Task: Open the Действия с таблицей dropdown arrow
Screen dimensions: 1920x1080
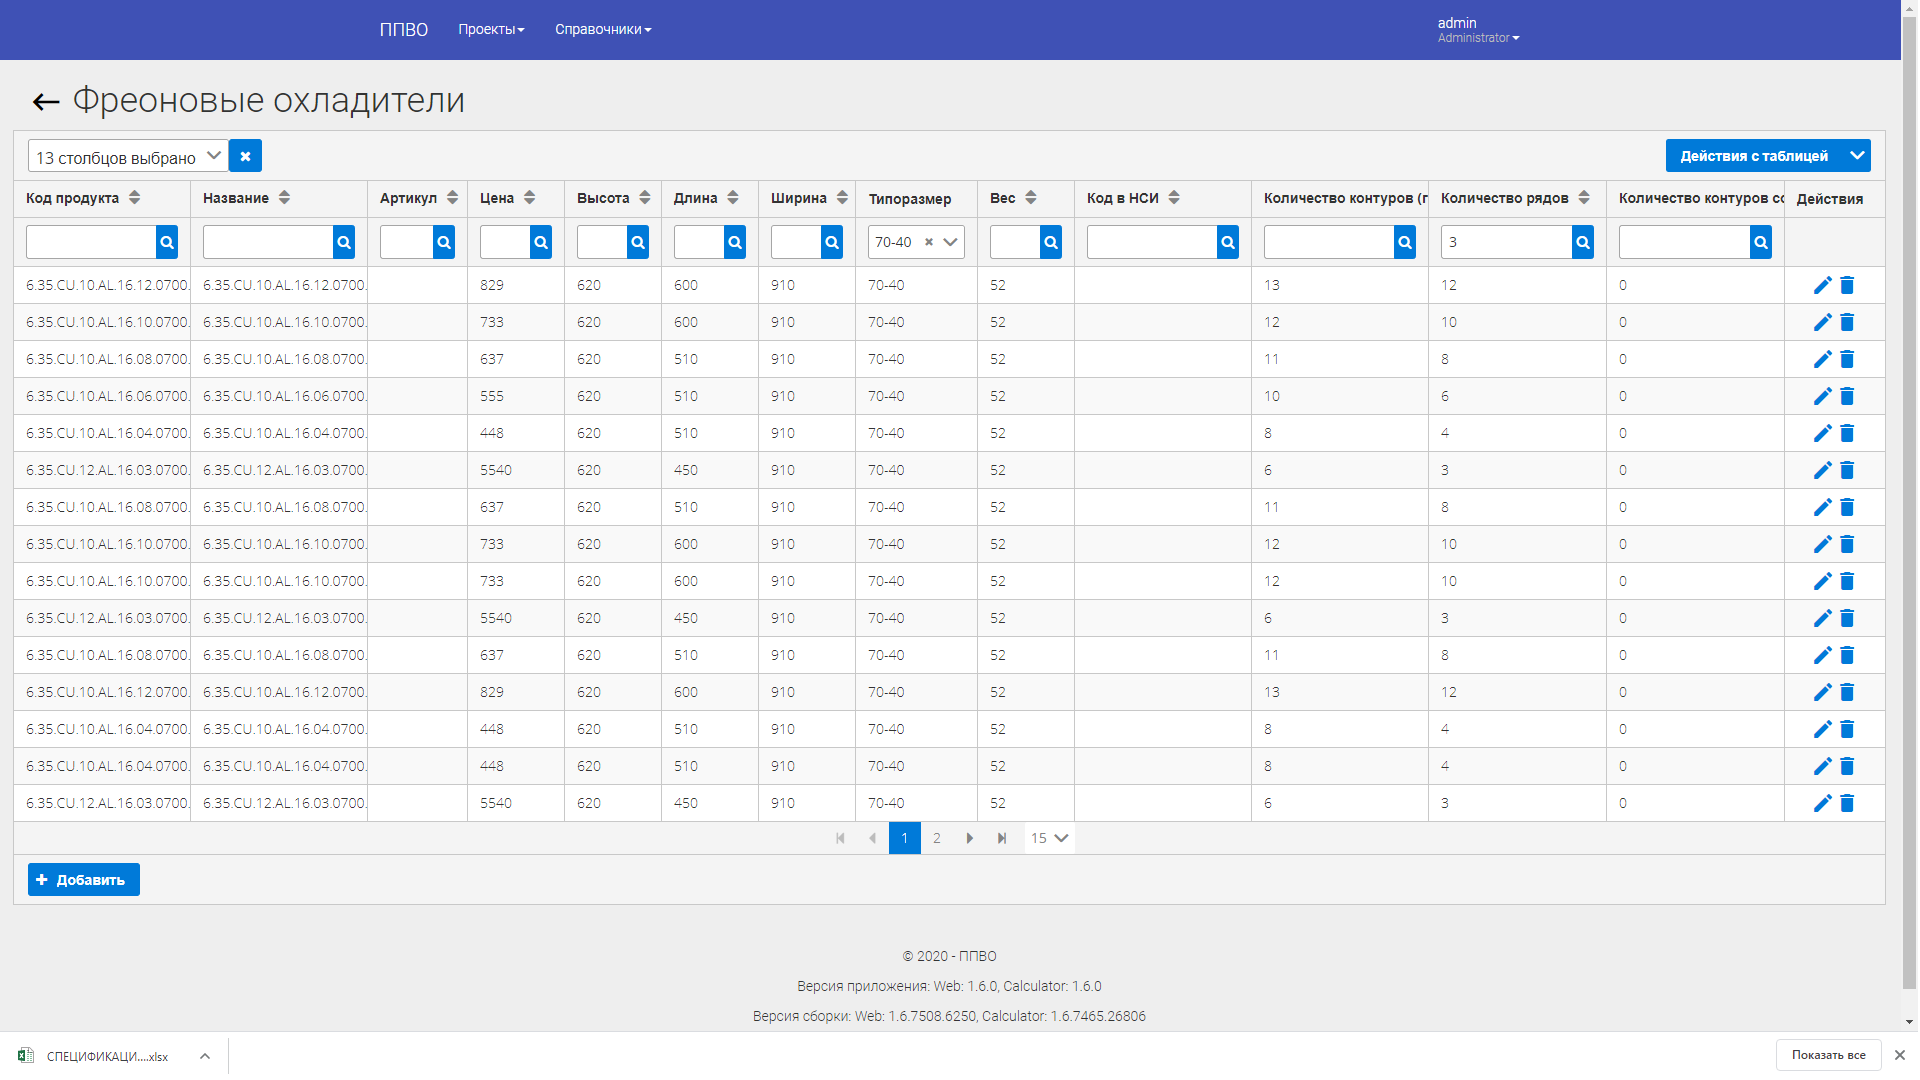Action: coord(1857,156)
